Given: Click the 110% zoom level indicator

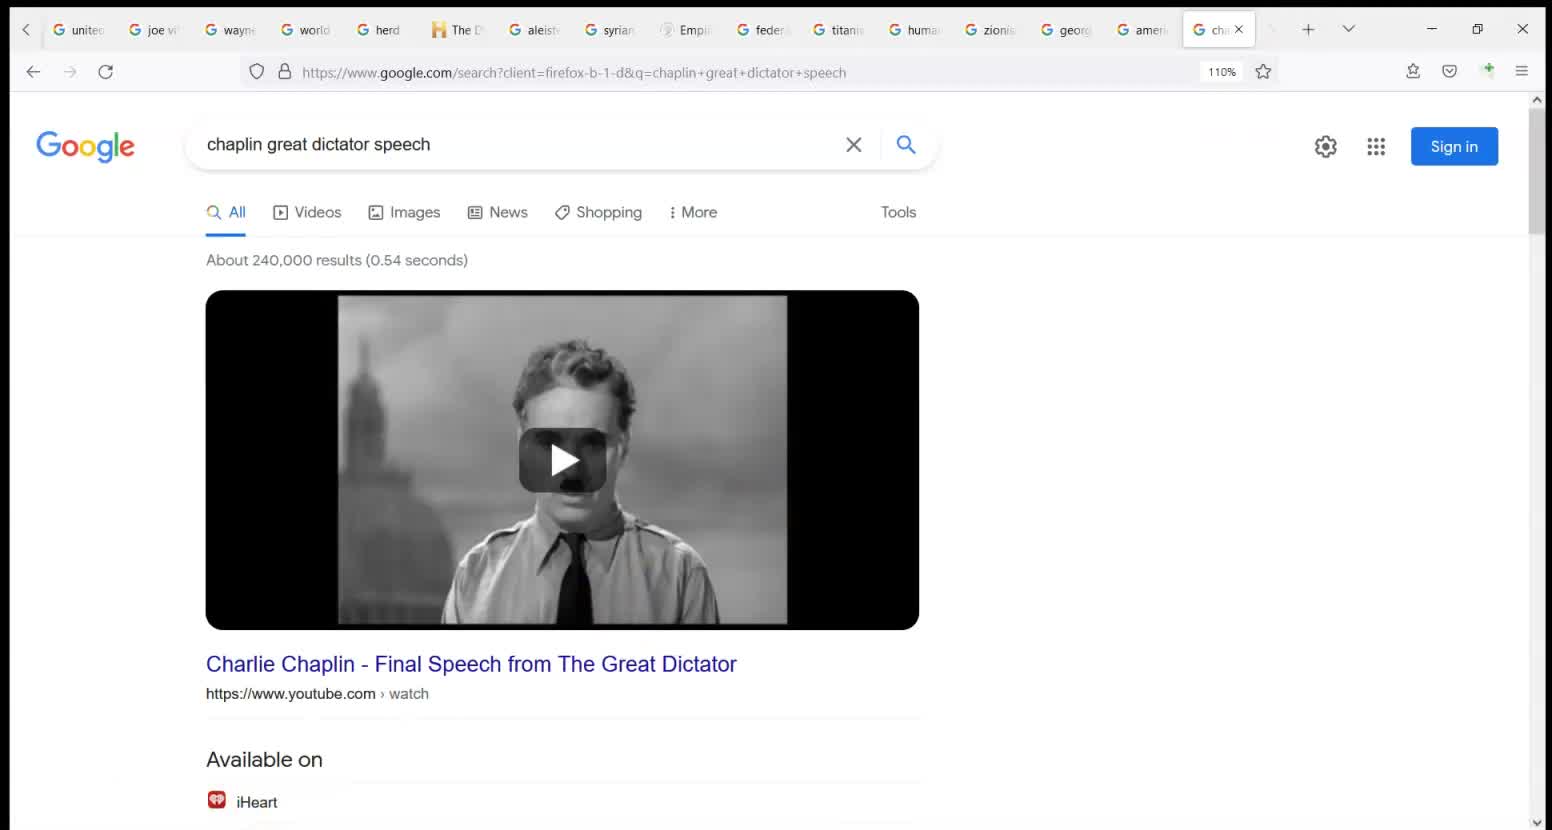Looking at the screenshot, I should click(1221, 72).
